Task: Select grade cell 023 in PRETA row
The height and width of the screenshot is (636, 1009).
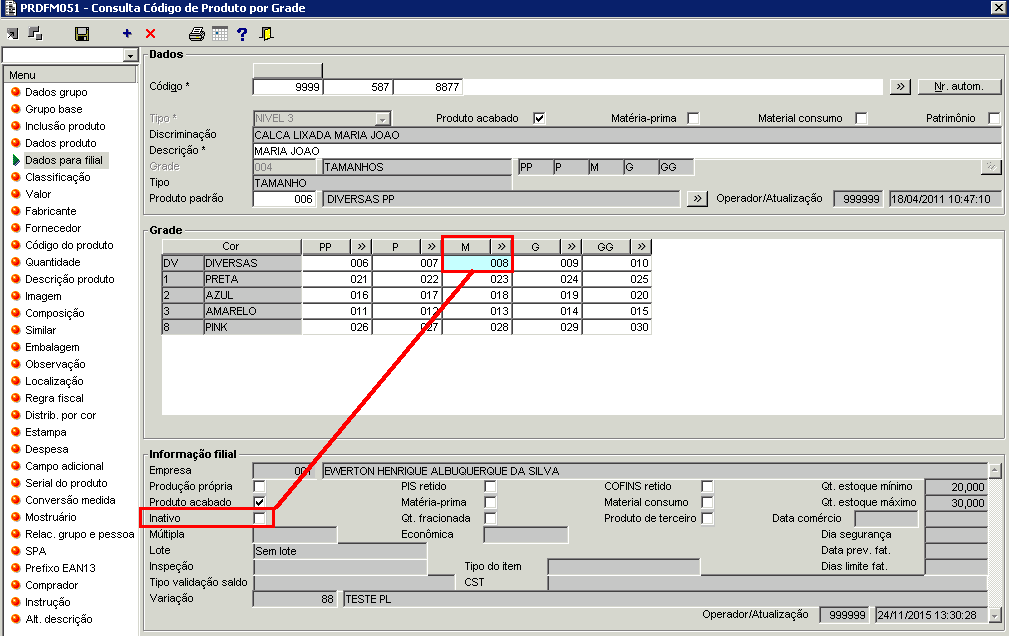Action: pyautogui.click(x=477, y=279)
